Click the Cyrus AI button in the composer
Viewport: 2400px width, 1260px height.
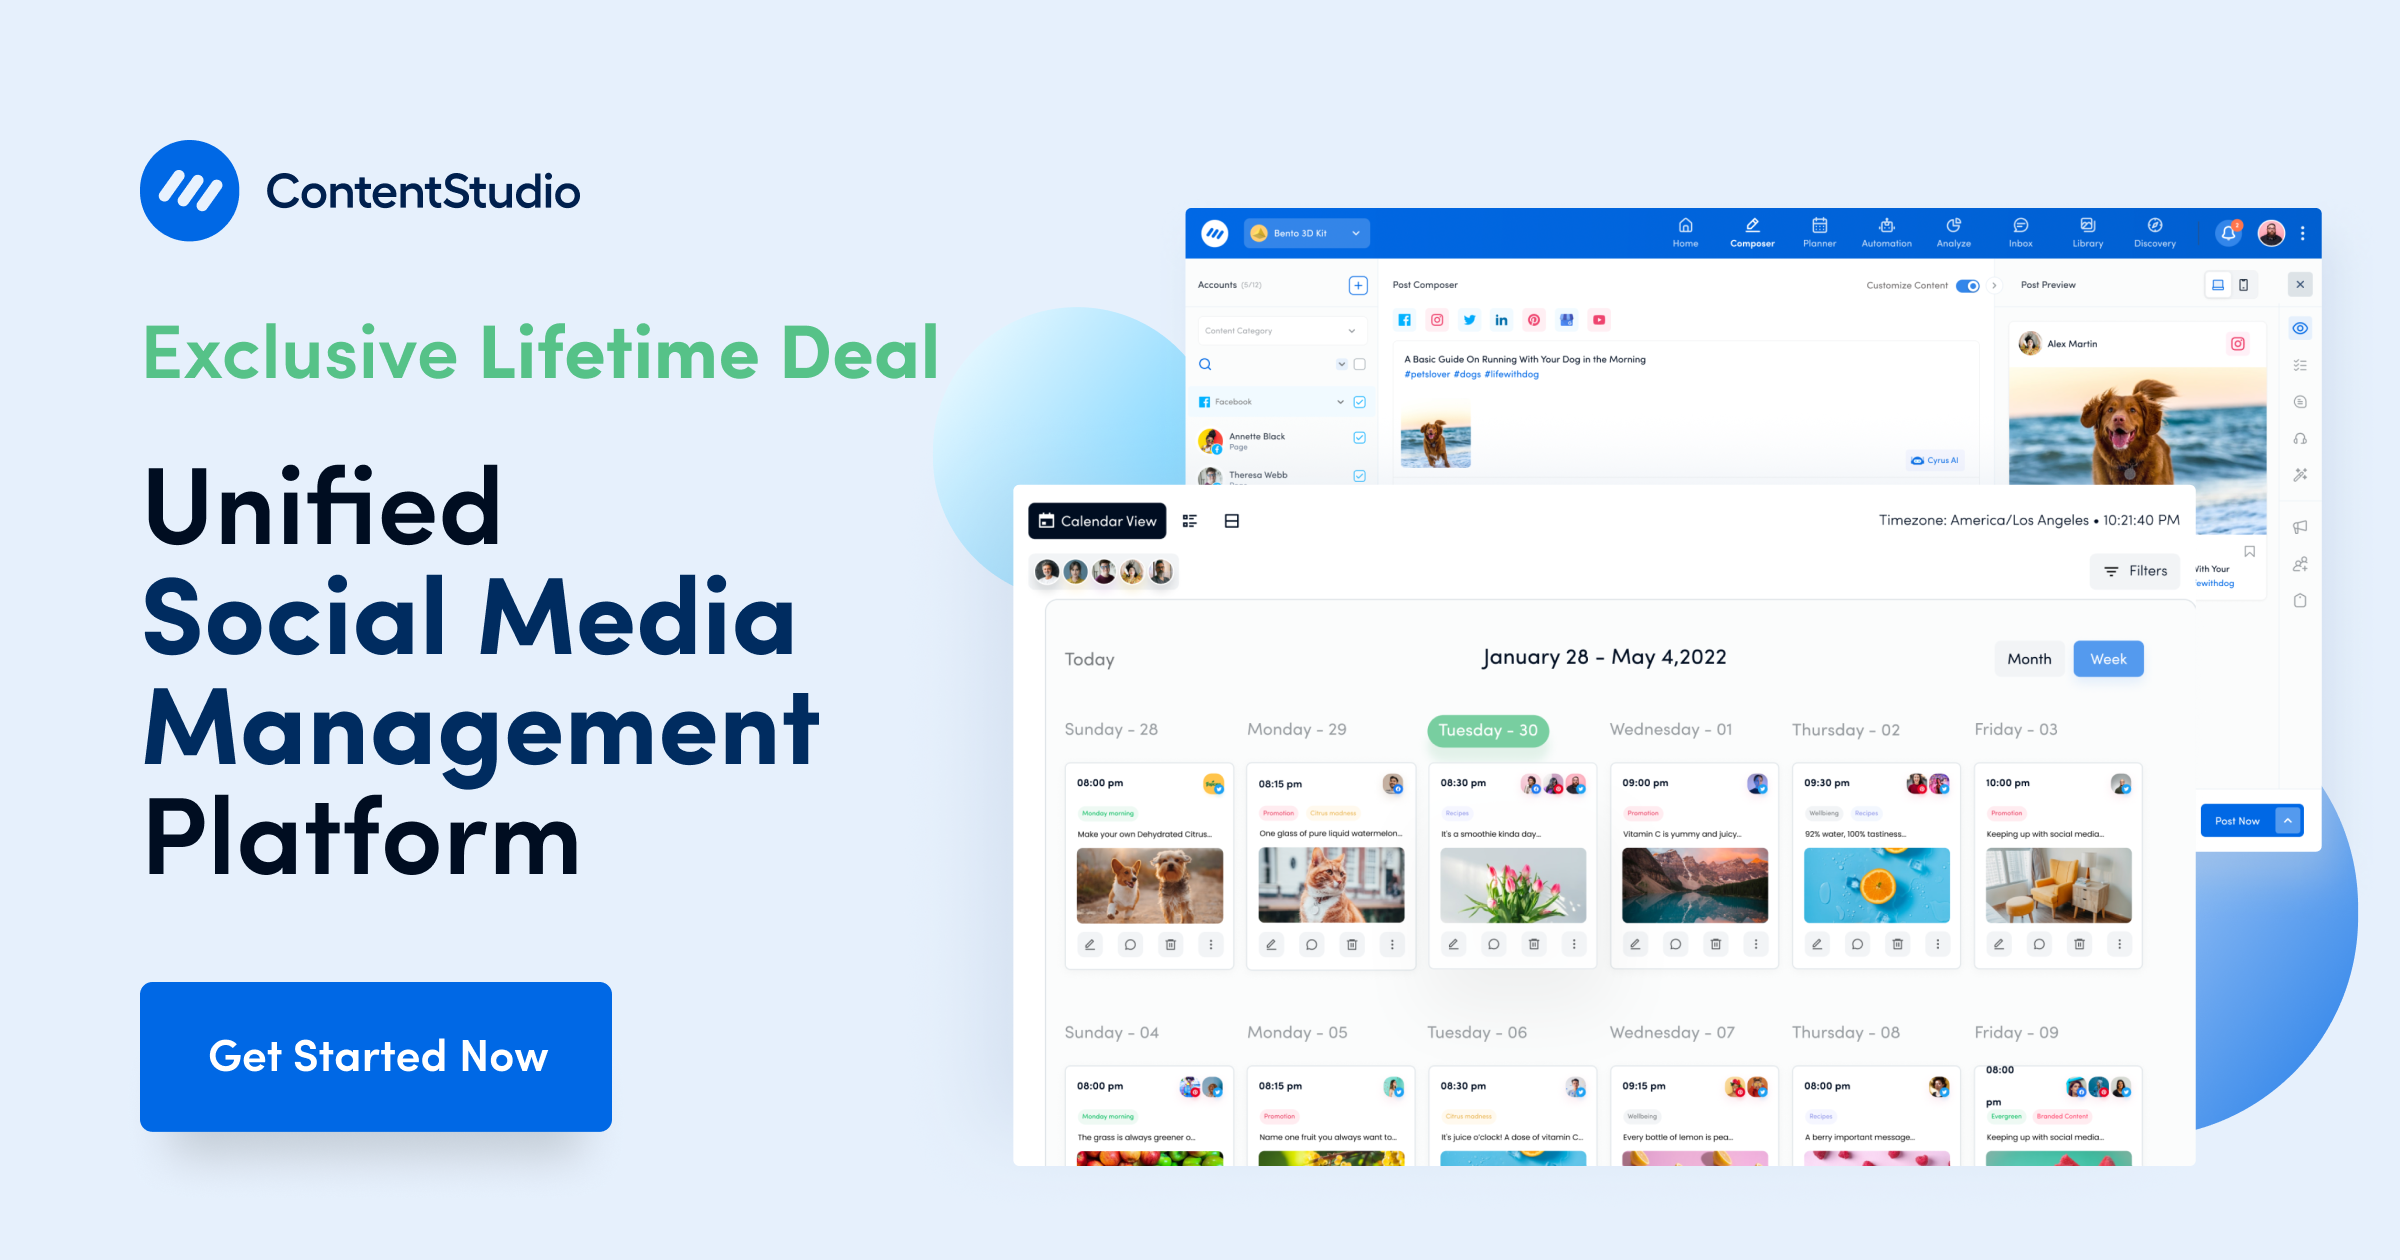(x=1935, y=460)
